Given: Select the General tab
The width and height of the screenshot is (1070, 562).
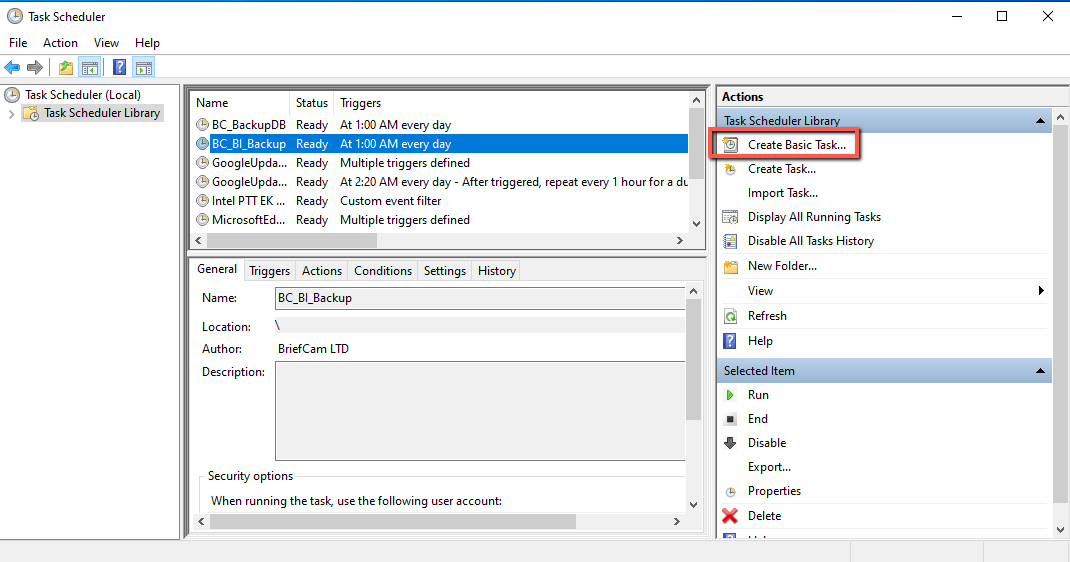Looking at the screenshot, I should 217,269.
